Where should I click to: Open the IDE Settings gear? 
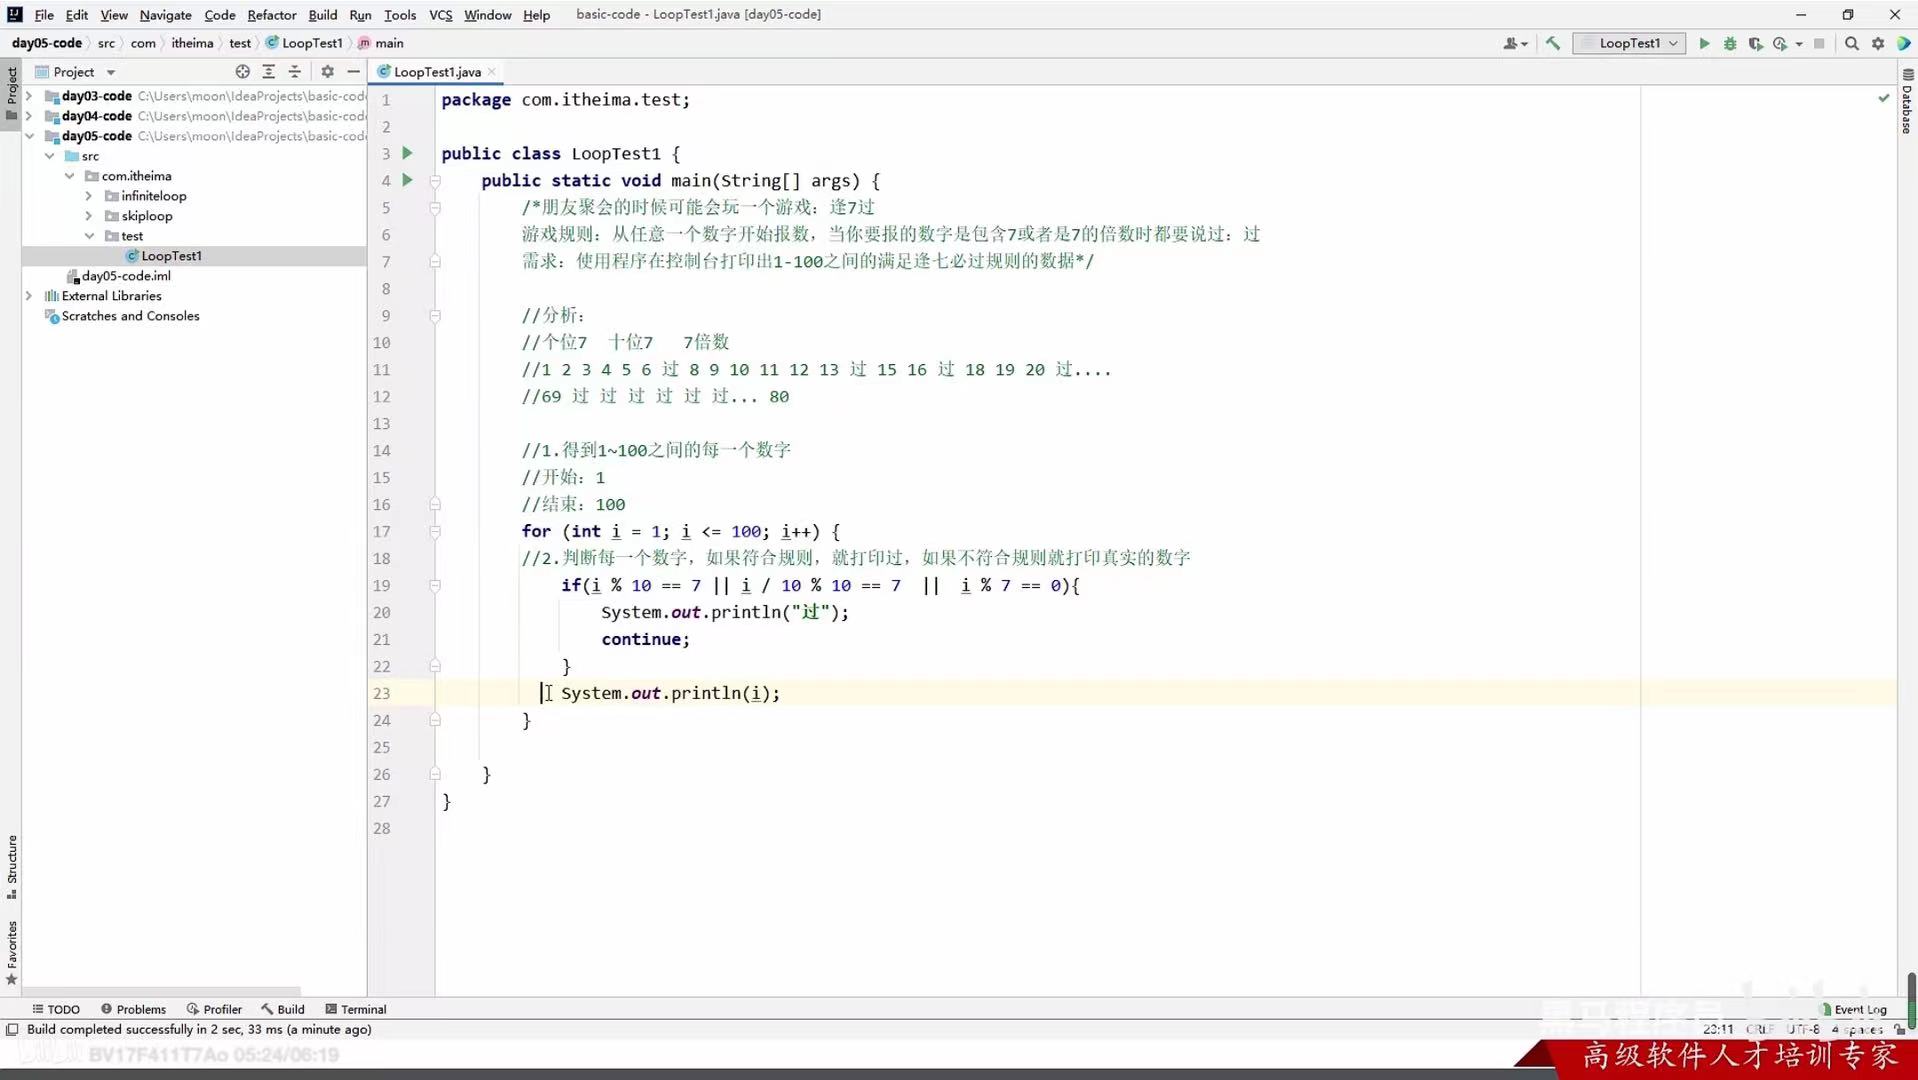pyautogui.click(x=1879, y=43)
